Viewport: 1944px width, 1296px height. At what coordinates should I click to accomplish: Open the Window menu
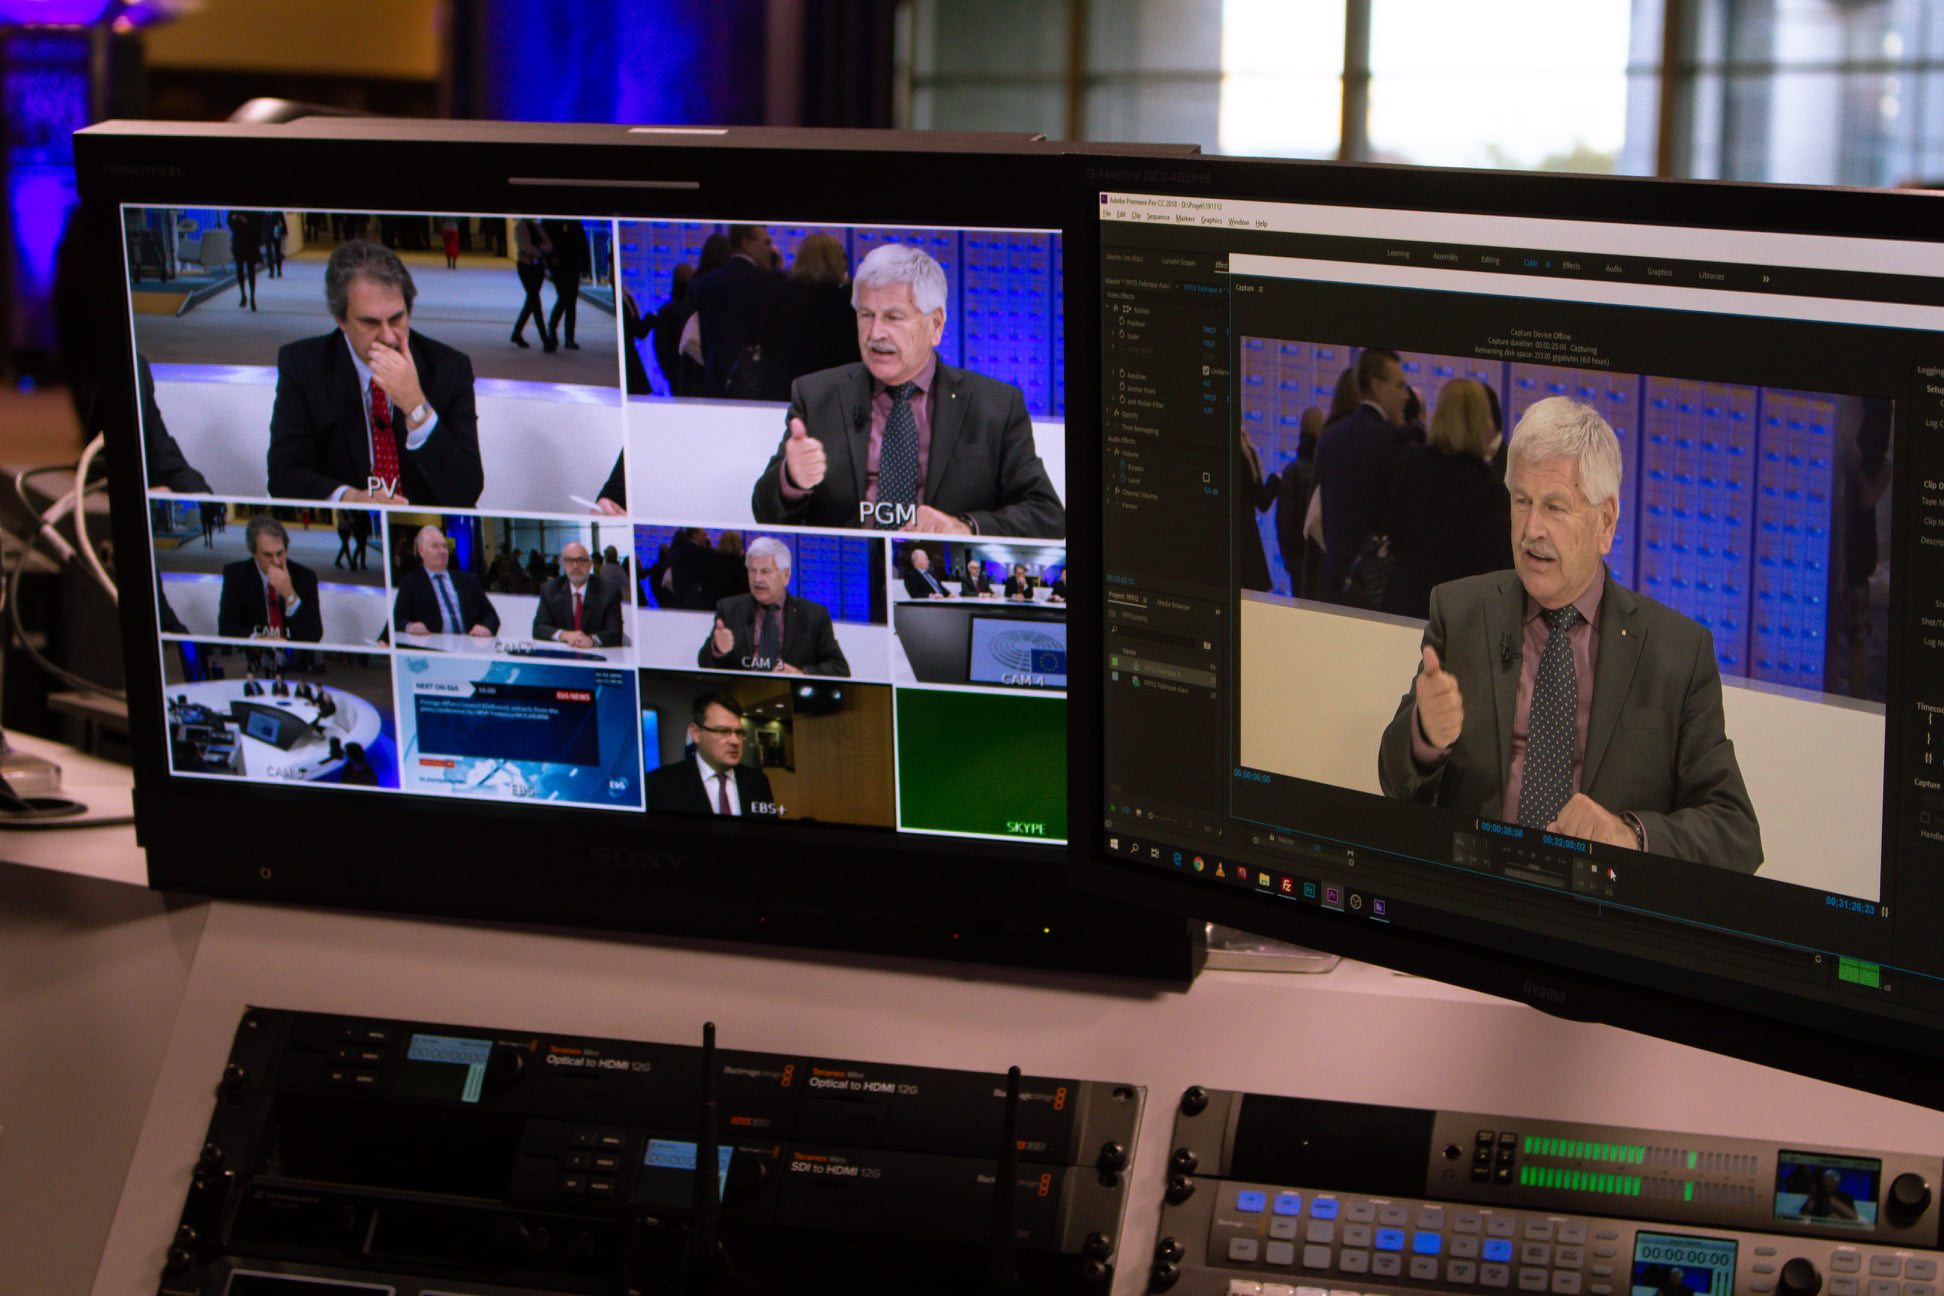point(1238,222)
